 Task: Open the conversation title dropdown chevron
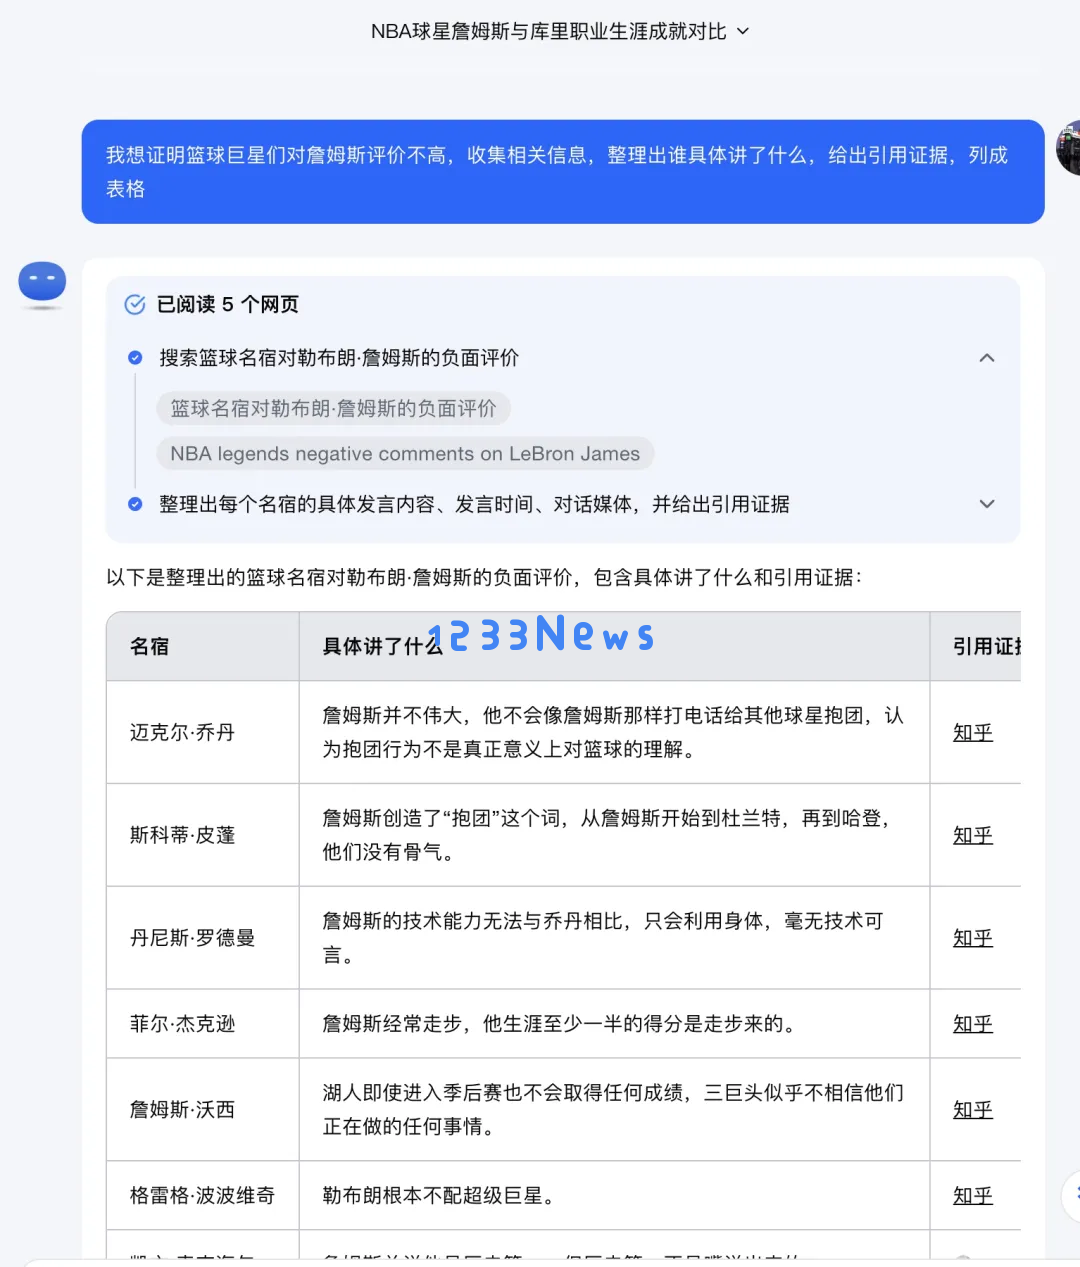pyautogui.click(x=742, y=31)
